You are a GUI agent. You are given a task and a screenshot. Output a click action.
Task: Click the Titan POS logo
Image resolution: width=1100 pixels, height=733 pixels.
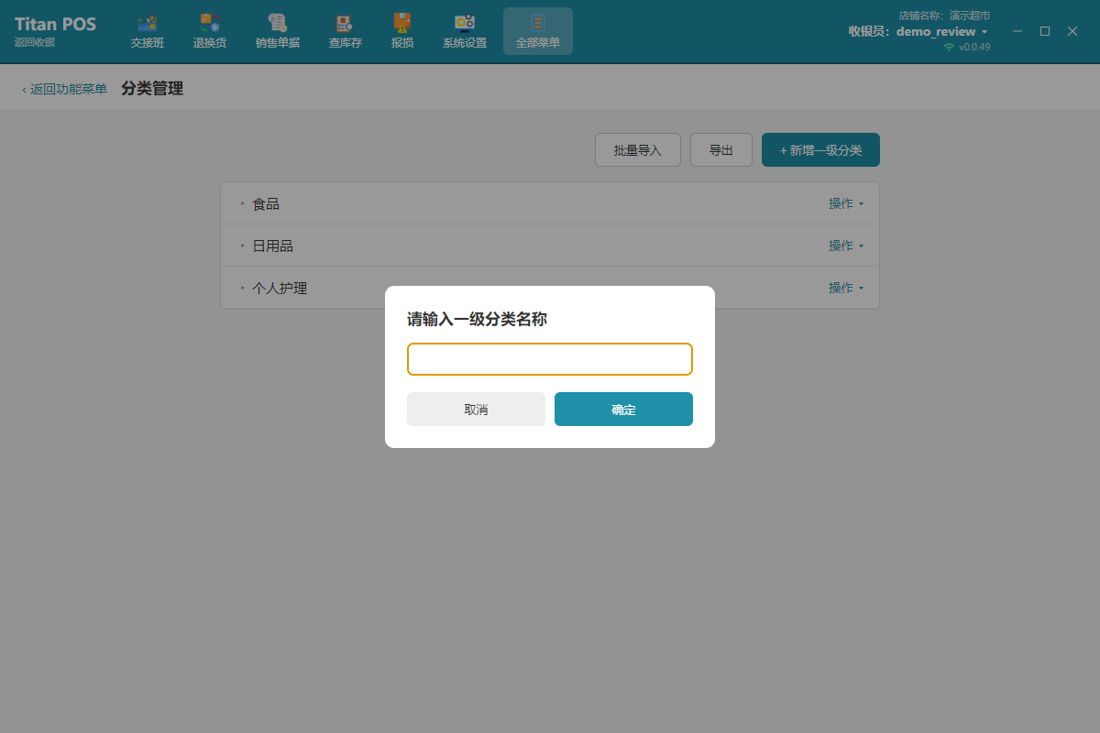click(55, 24)
